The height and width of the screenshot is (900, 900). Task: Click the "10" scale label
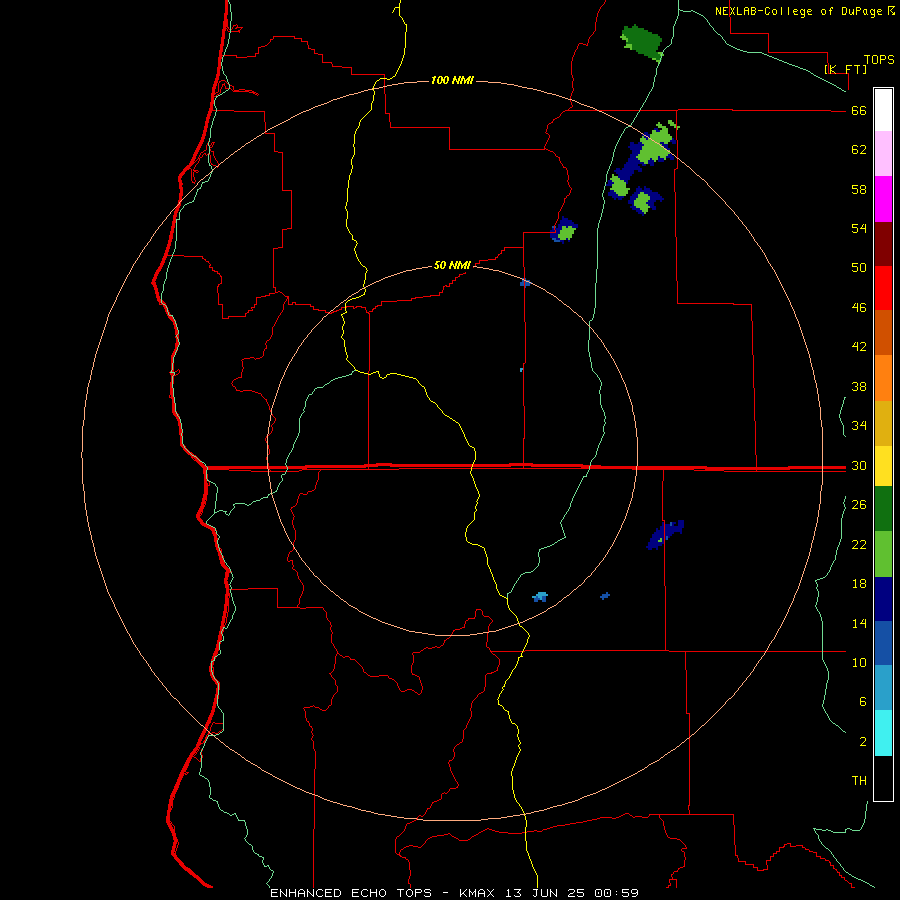[x=859, y=663]
